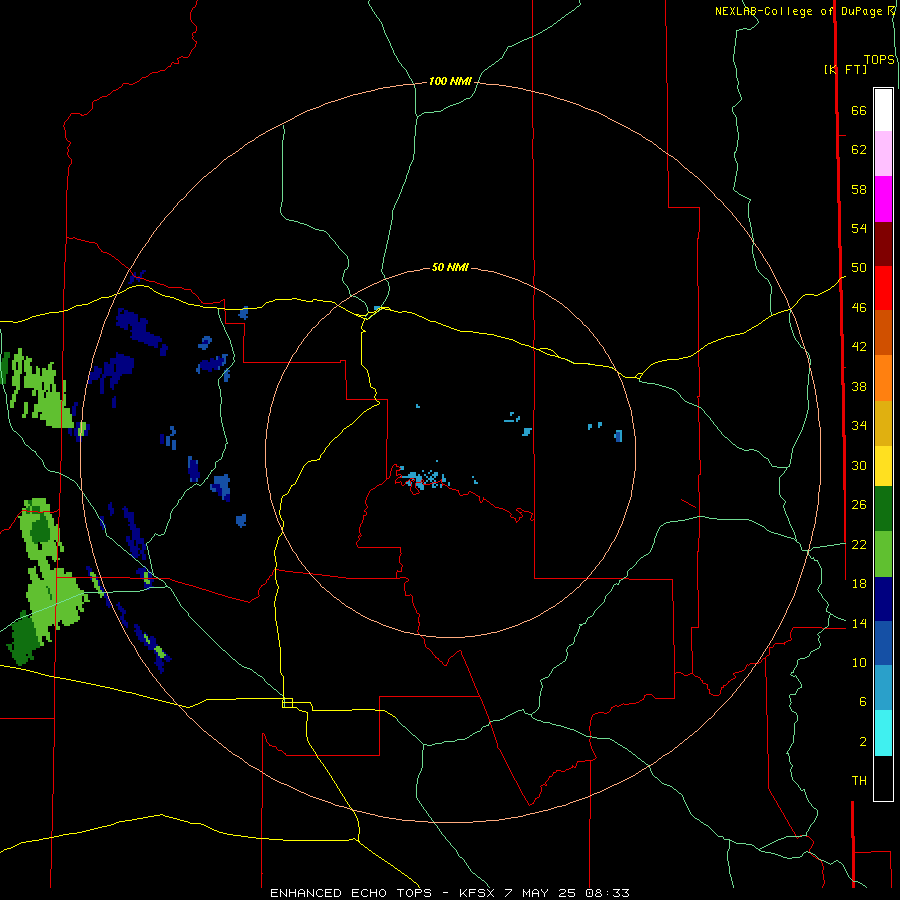Click the '08:33' timestamp
Image resolution: width=900 pixels, height=900 pixels.
click(x=608, y=893)
